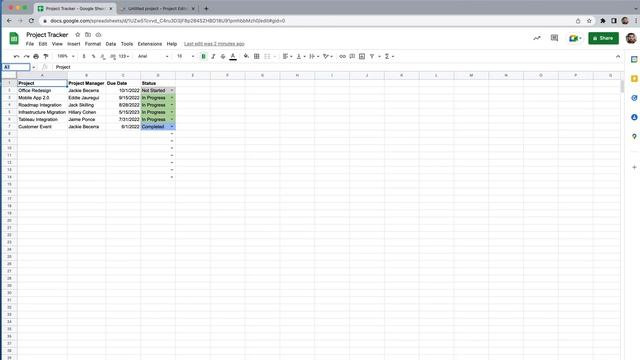Print the spreadsheet using printer icon
This screenshot has height=360, width=640.
point(36,56)
